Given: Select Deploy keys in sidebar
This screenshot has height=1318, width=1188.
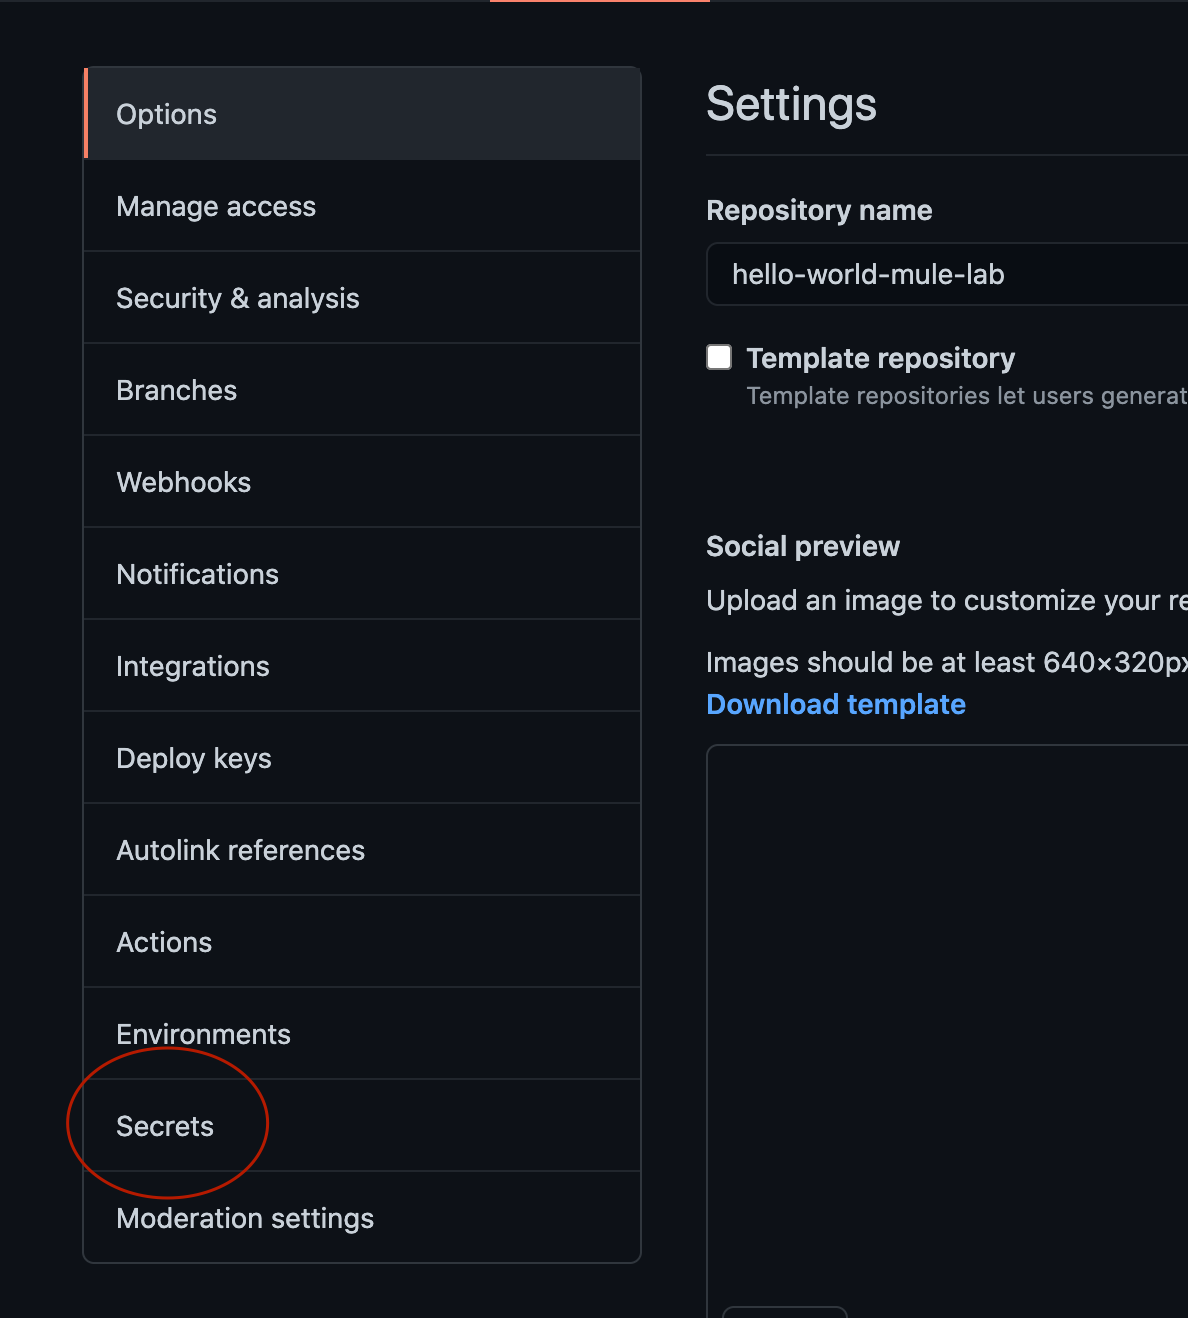Looking at the screenshot, I should [x=194, y=758].
